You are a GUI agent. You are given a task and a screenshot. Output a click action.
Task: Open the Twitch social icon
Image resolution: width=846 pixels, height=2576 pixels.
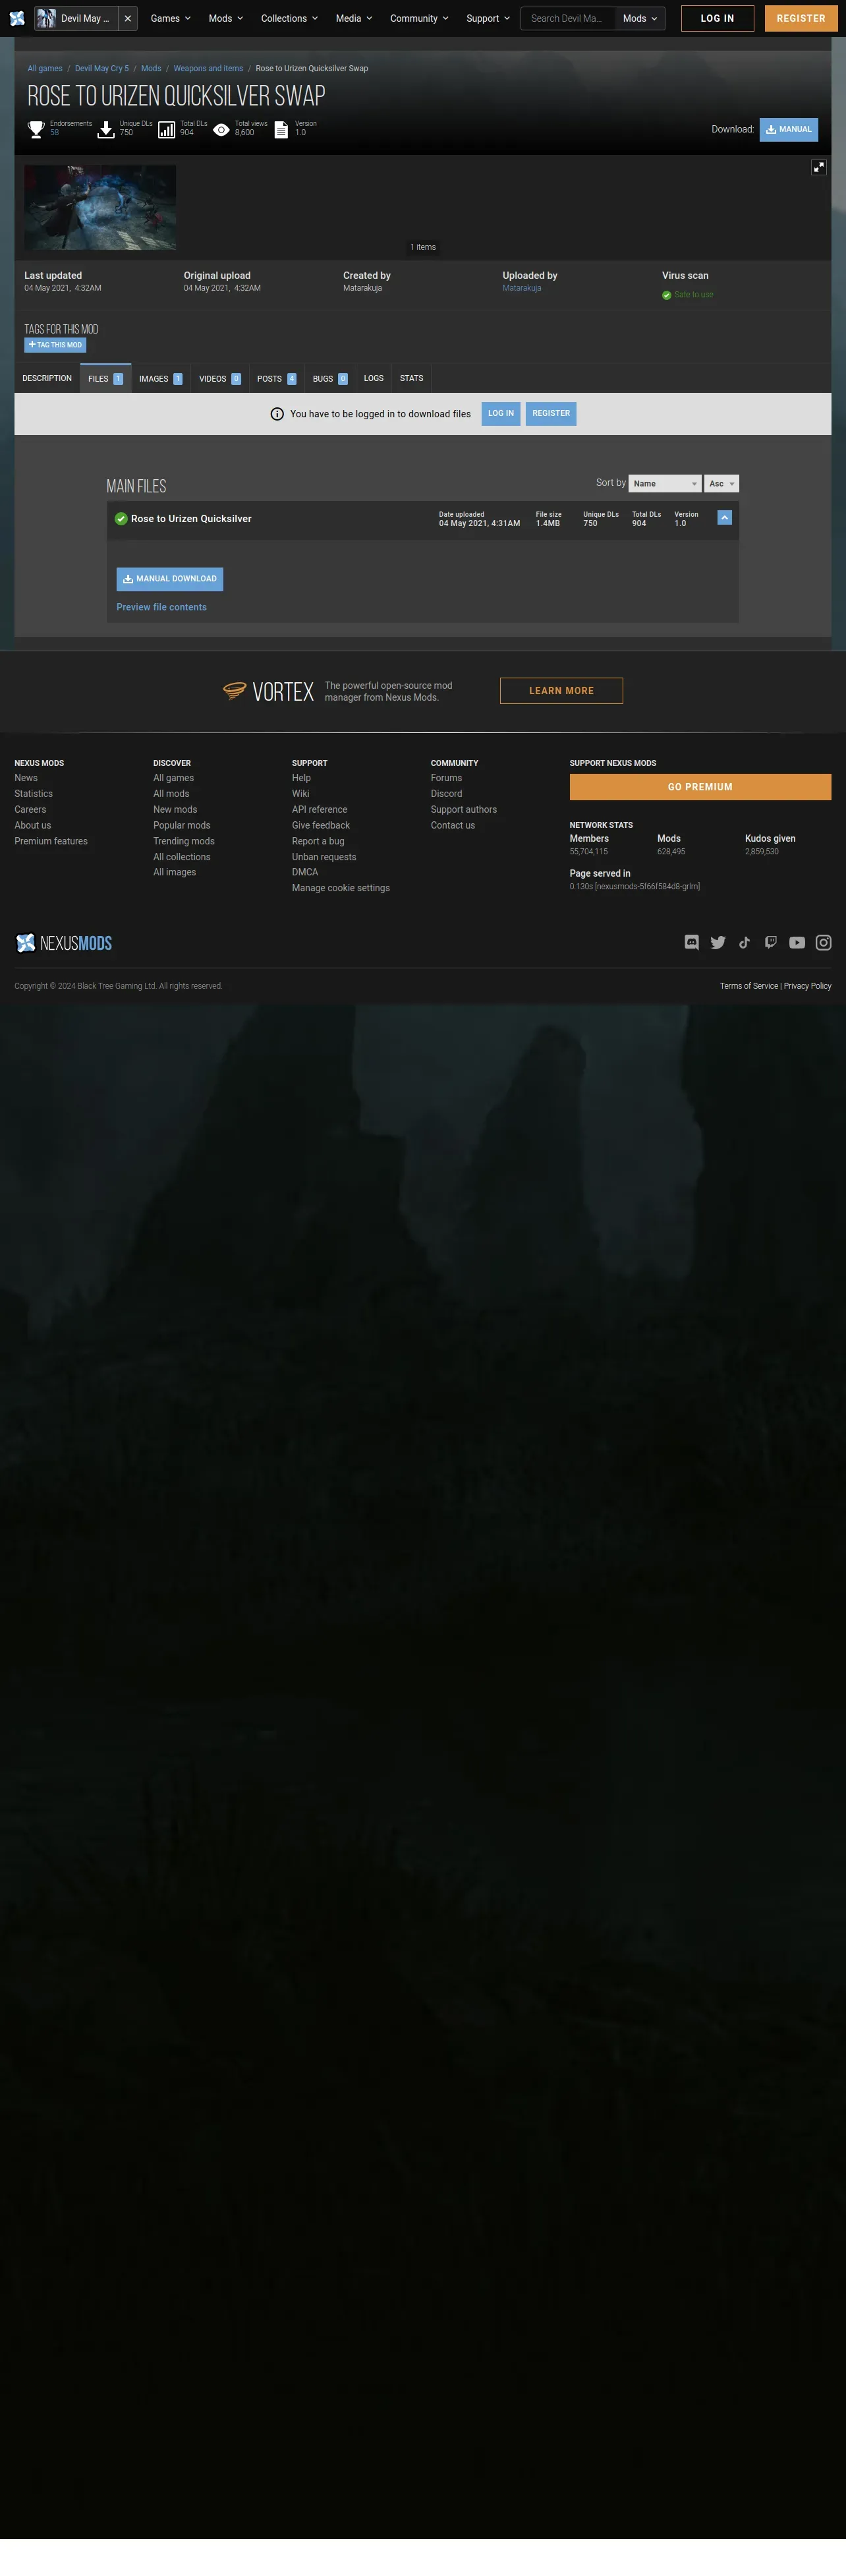(x=770, y=942)
